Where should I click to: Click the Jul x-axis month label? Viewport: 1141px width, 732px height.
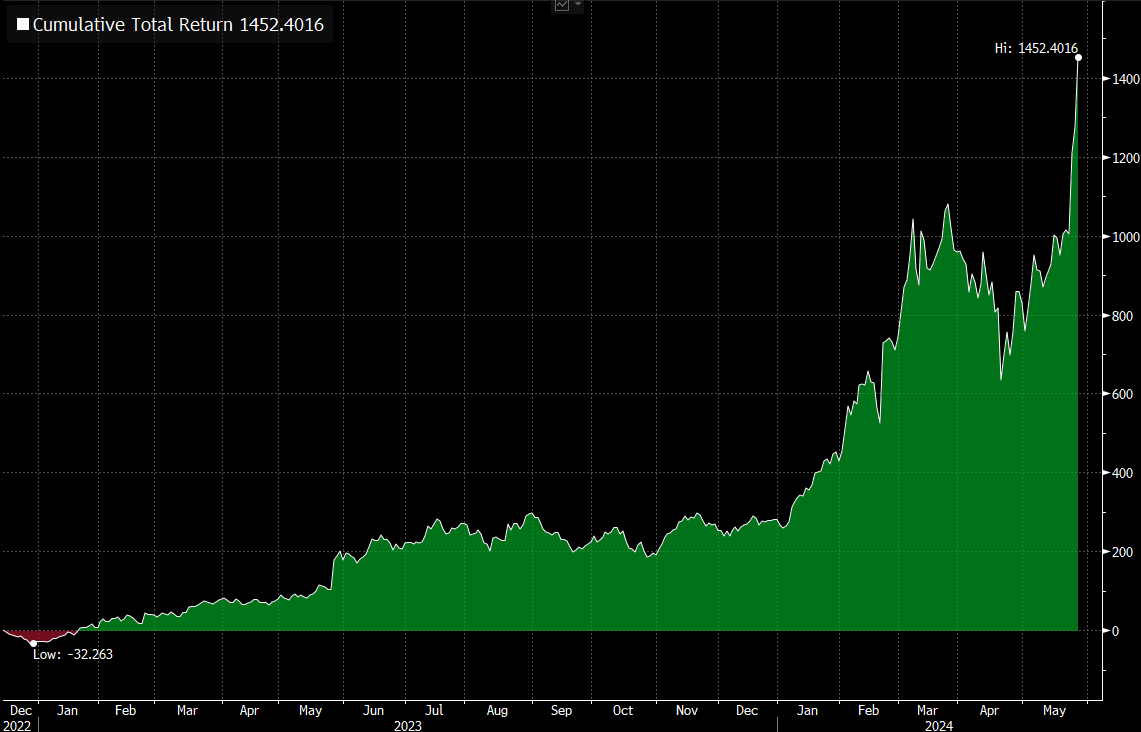coord(434,710)
